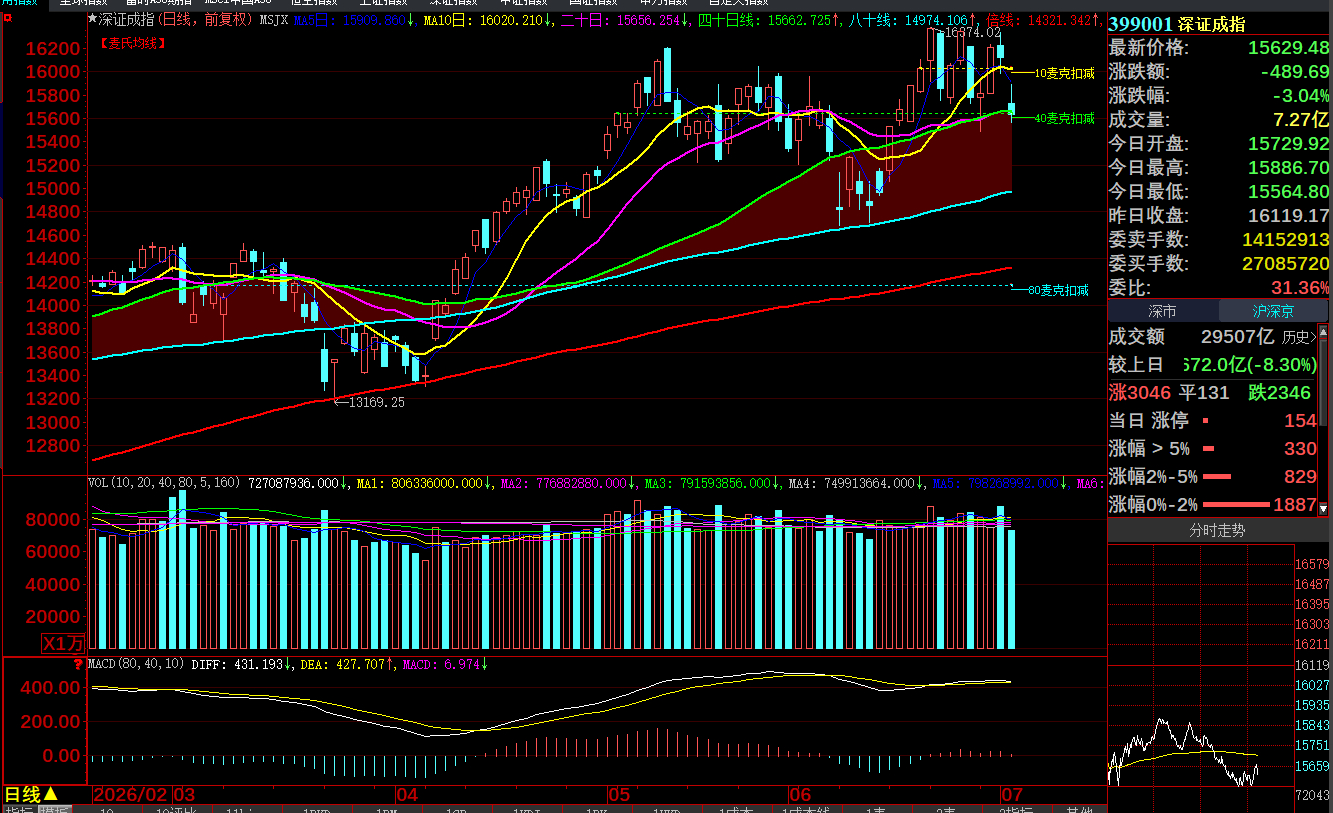Click the 05 month marker on time axis
Screen dimensions: 1333x813
coord(619,795)
